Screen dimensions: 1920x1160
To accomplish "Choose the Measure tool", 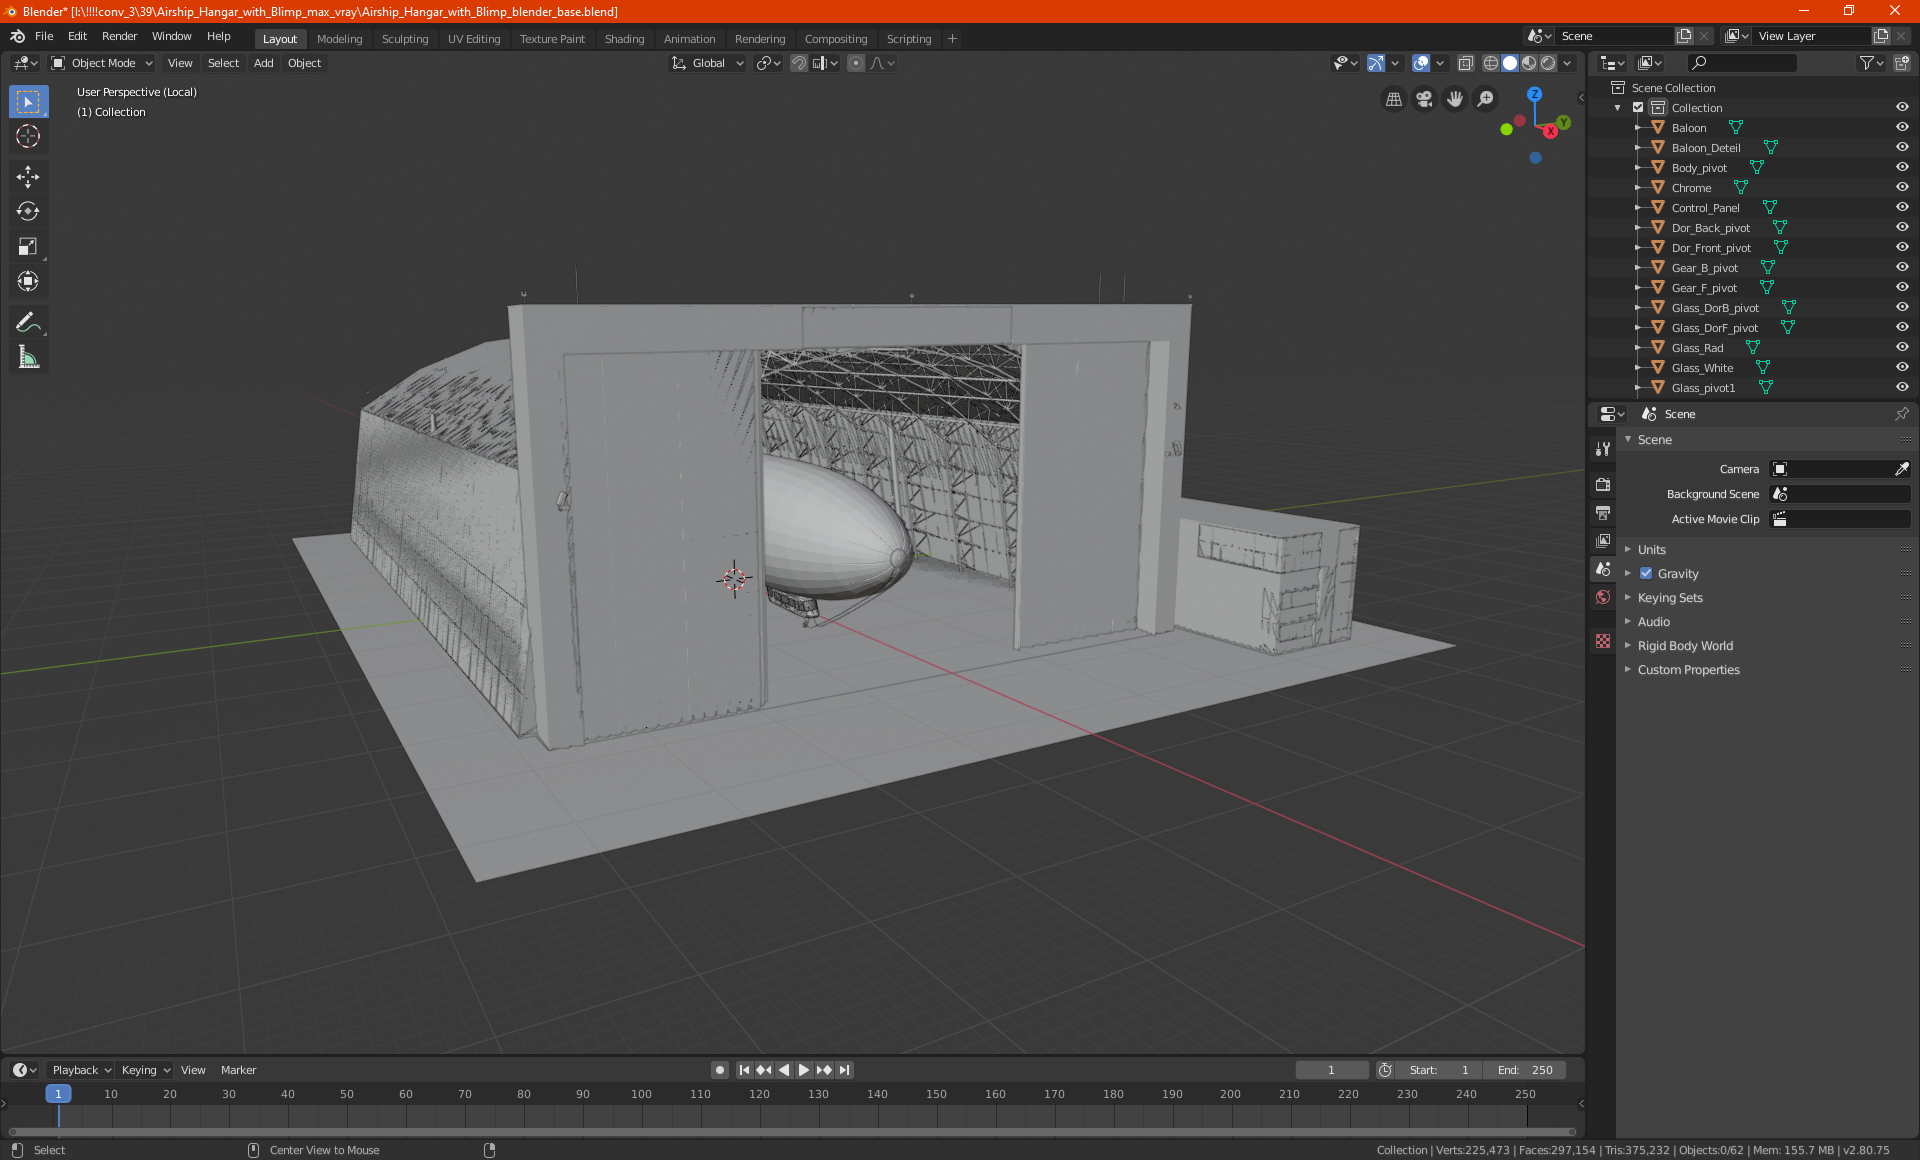I will [28, 357].
